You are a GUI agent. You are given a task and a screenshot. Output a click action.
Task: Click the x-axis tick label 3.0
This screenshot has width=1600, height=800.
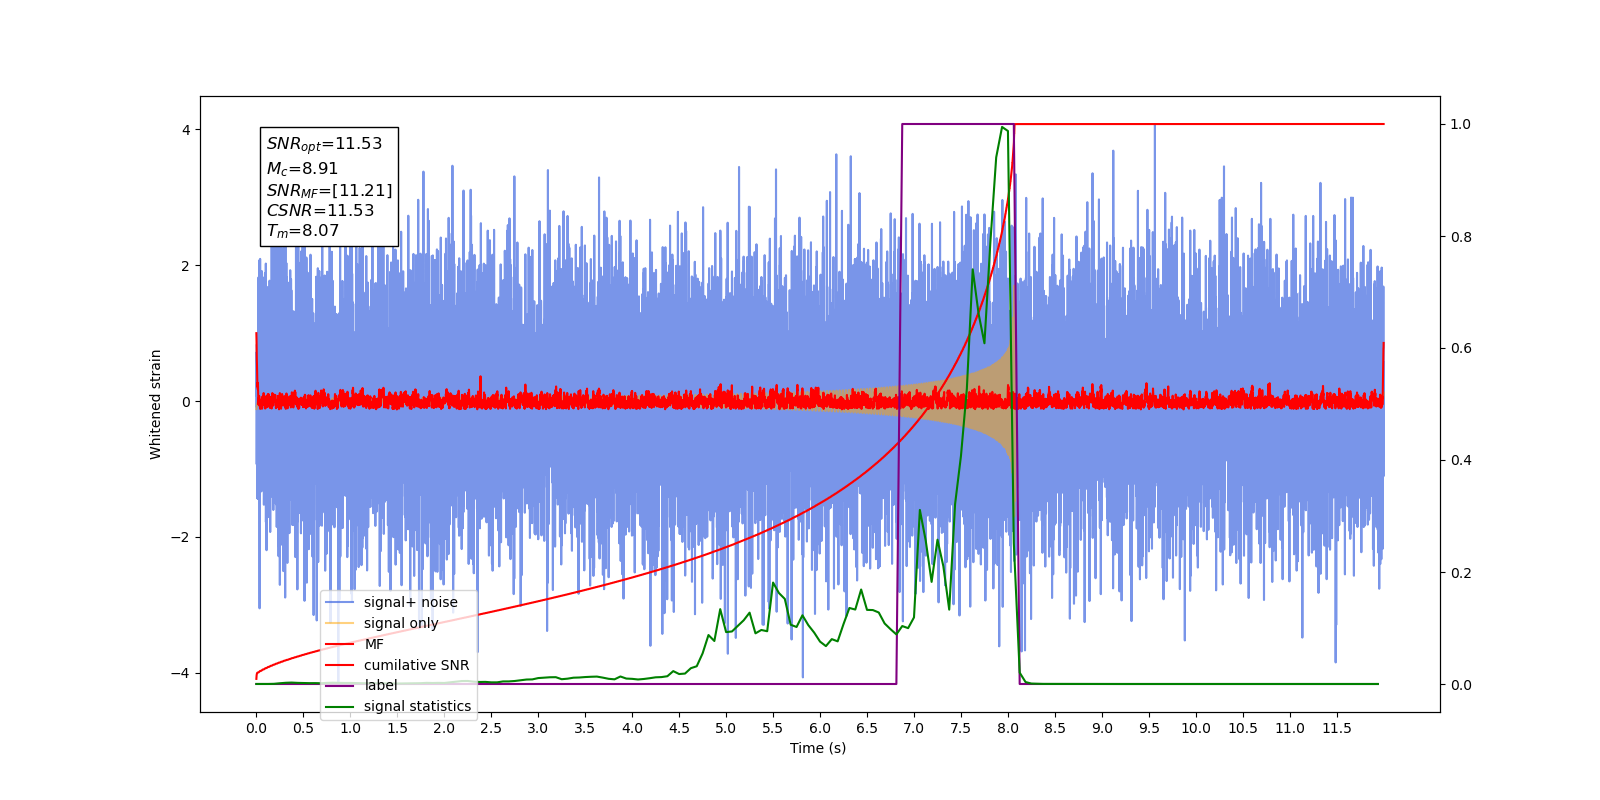(x=538, y=728)
